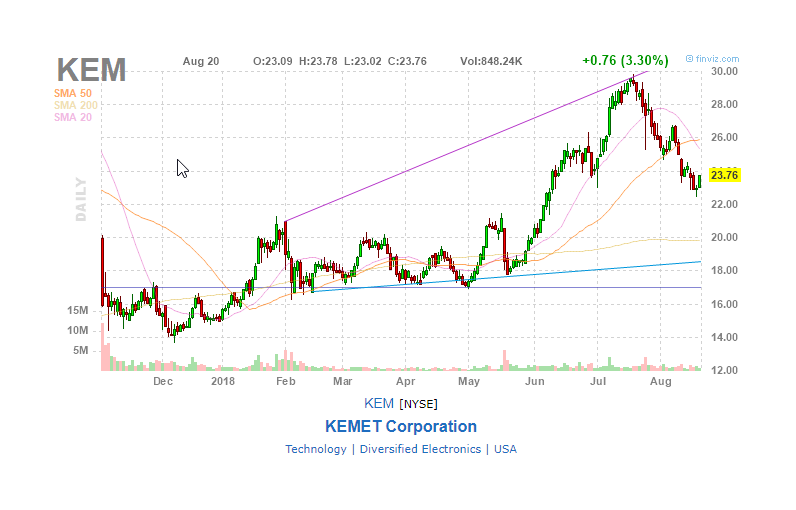Open the KEMET Corporation company link
The width and height of the screenshot is (796, 510).
(401, 426)
